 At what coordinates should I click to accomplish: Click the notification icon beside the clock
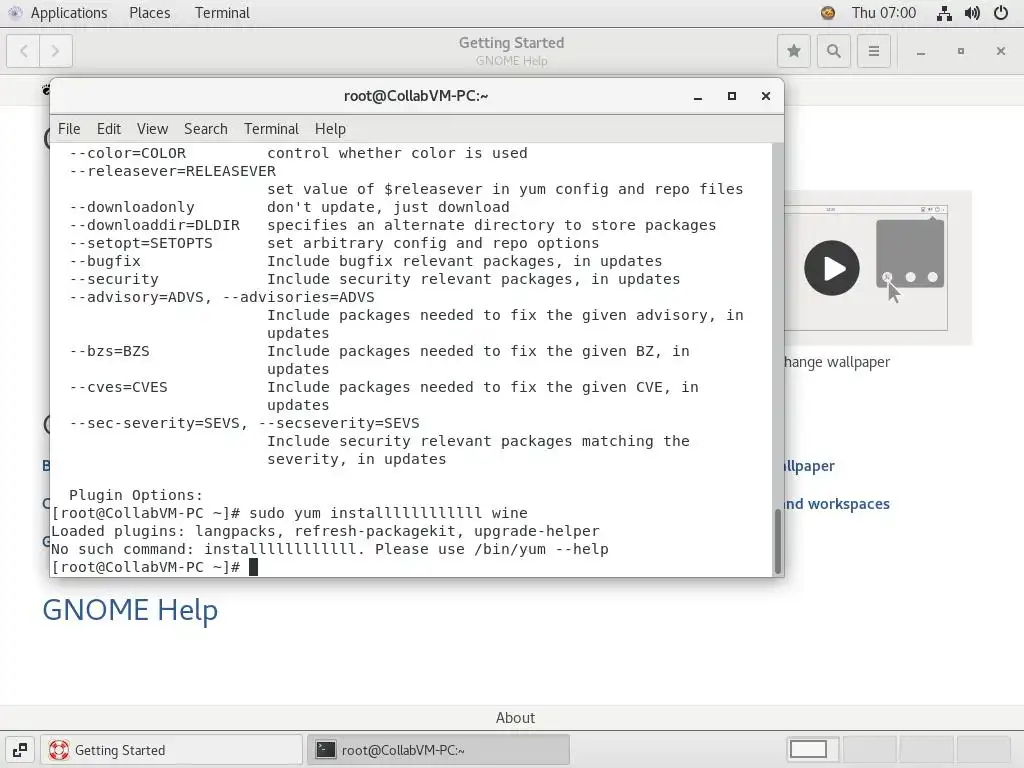[827, 13]
